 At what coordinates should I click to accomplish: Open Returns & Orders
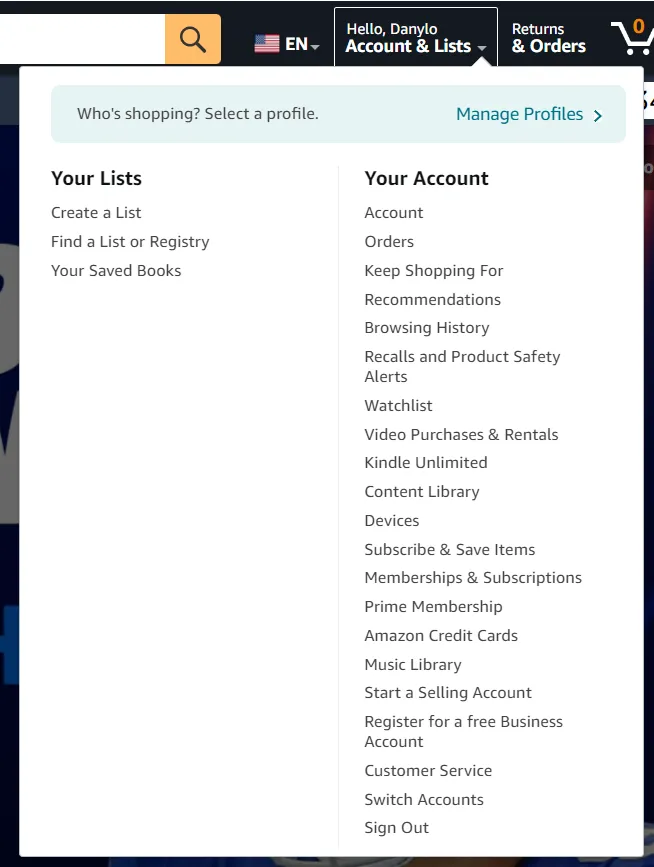(548, 38)
